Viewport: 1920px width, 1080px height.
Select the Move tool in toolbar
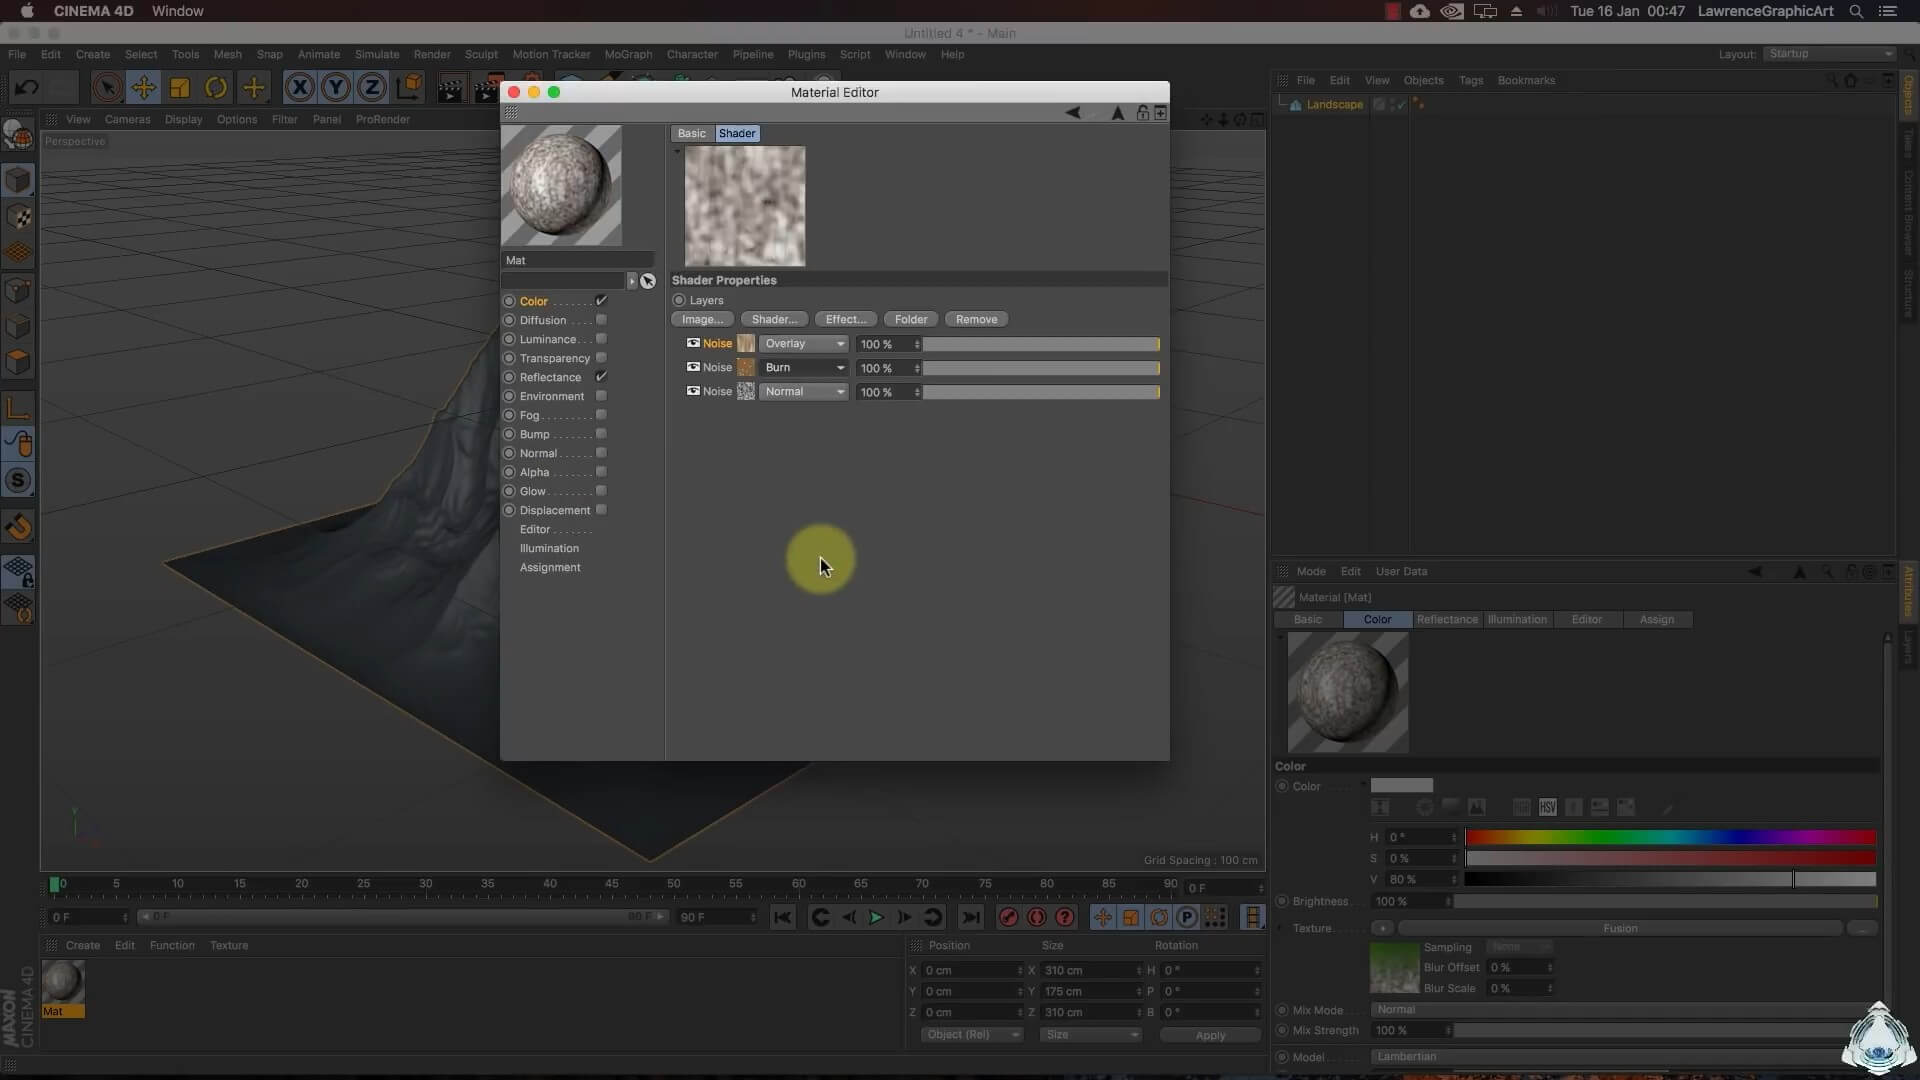(143, 88)
